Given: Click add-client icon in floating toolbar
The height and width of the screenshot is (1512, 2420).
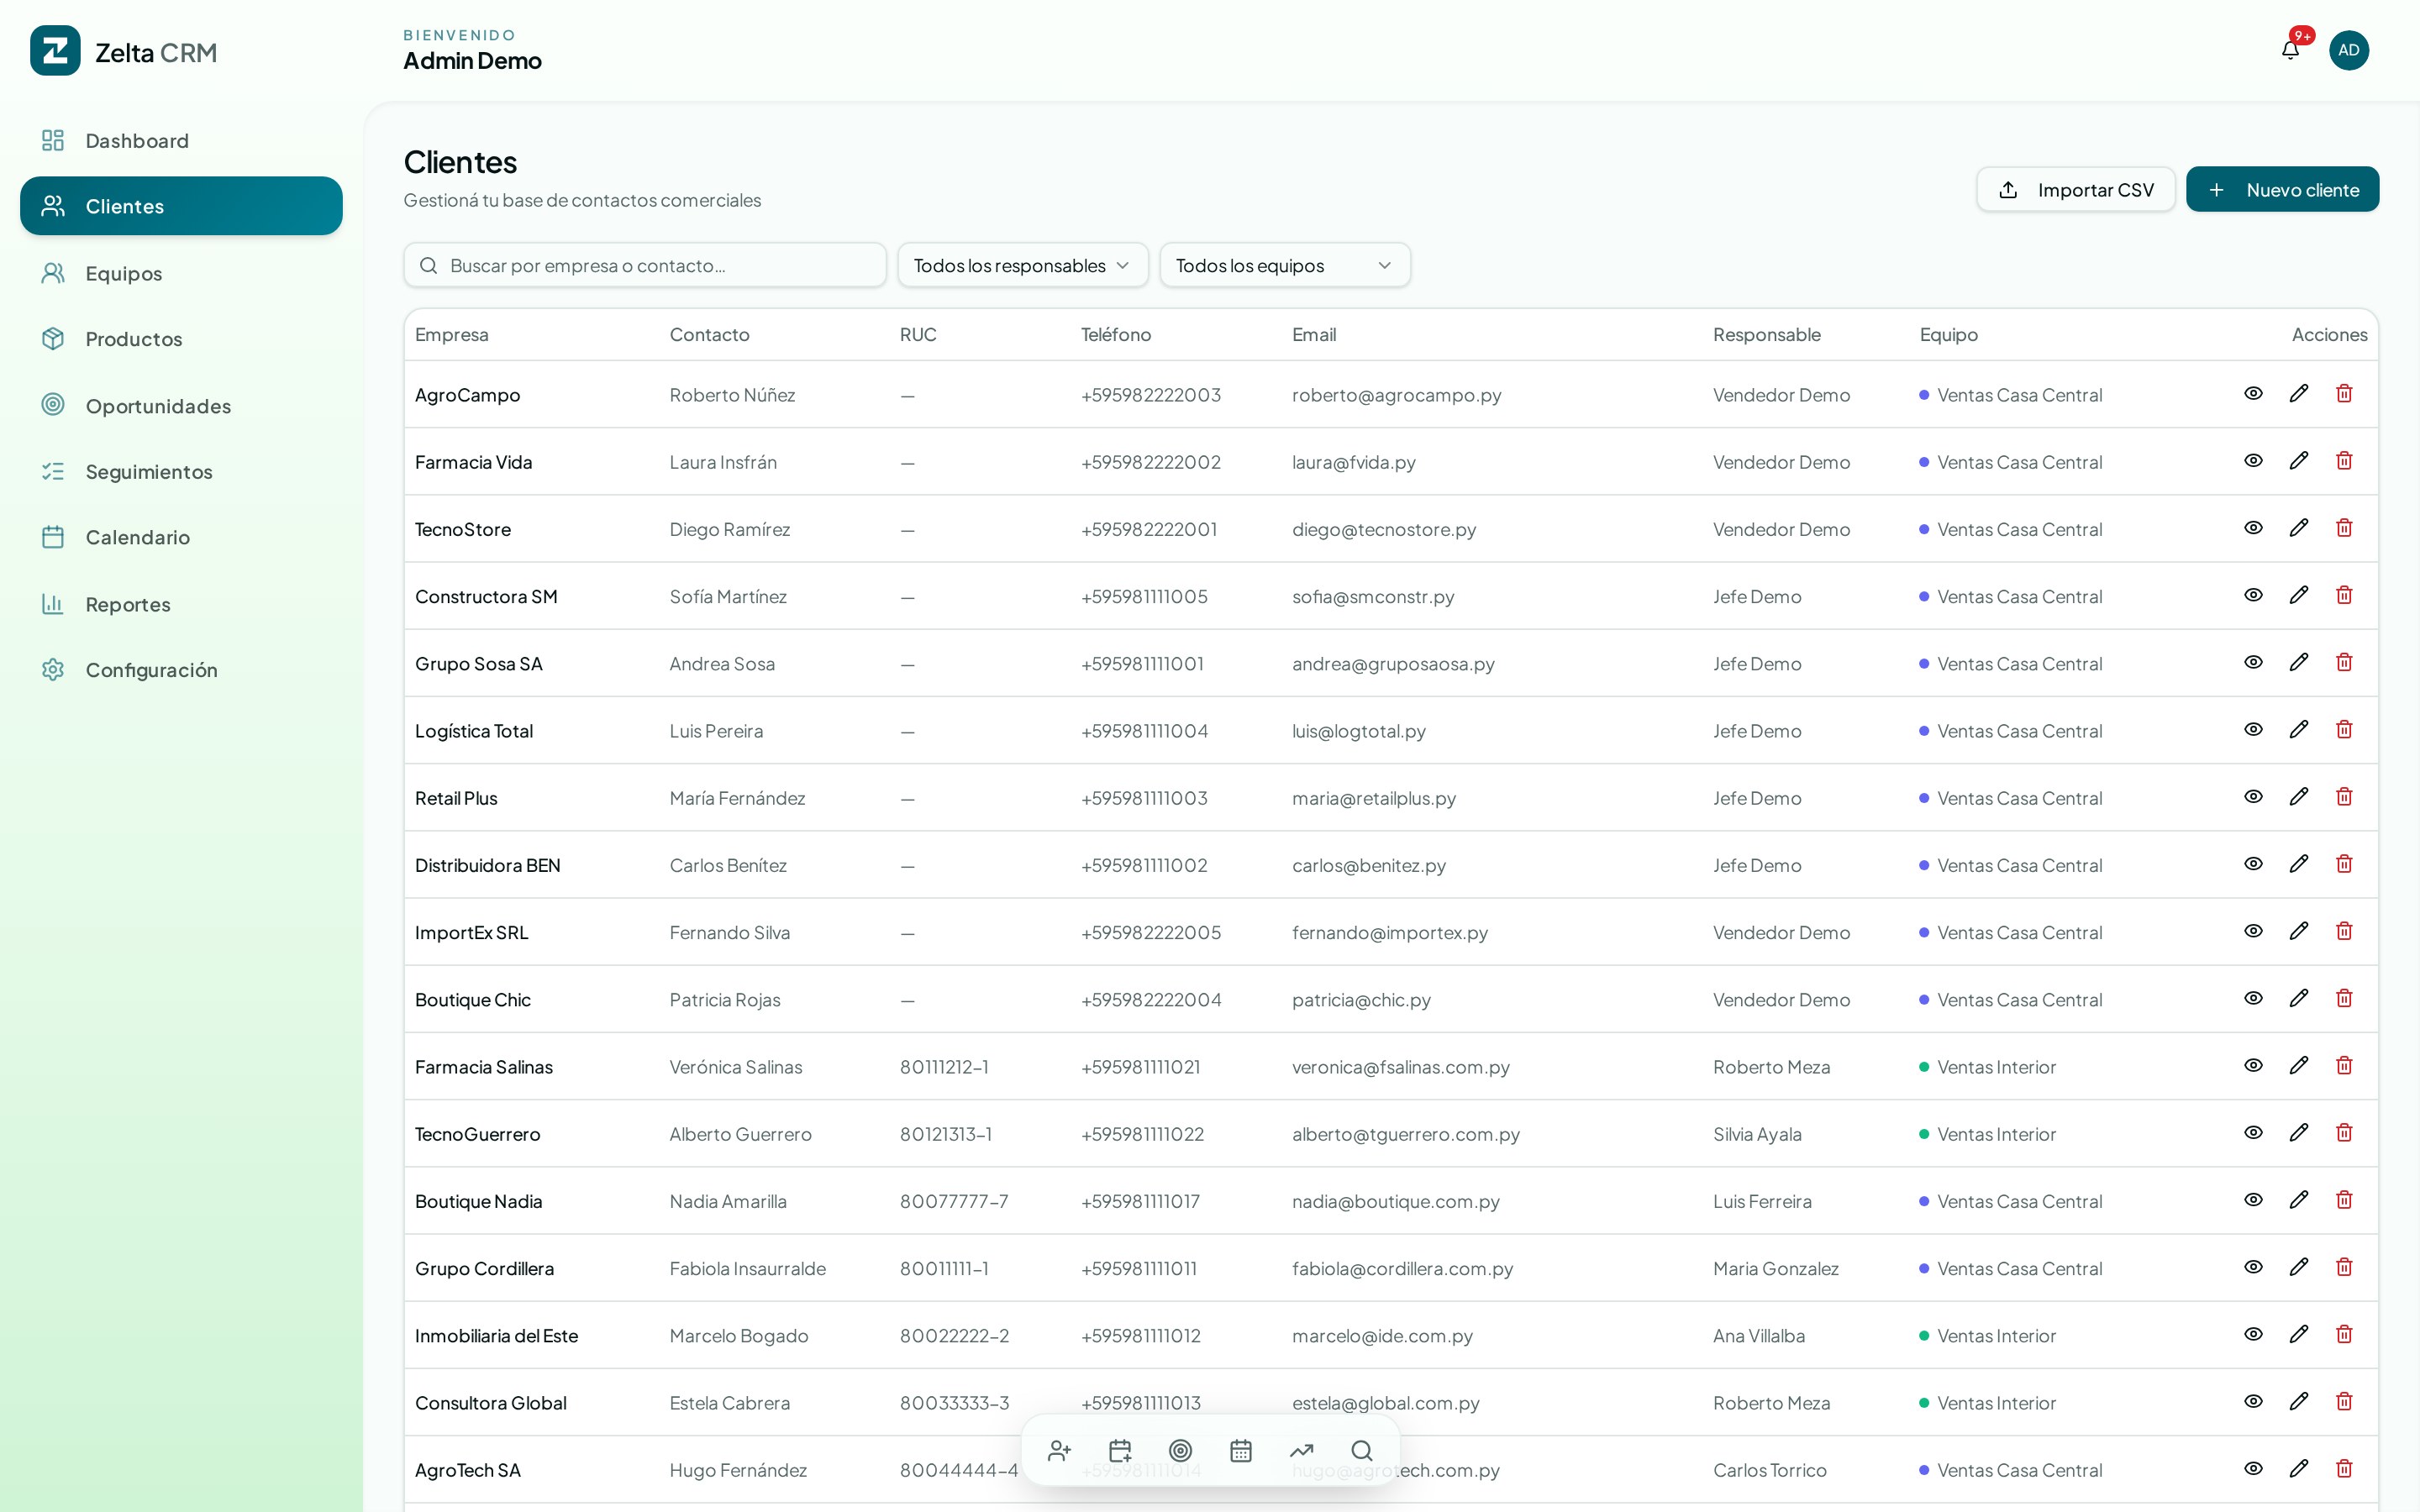Looking at the screenshot, I should pos(1060,1451).
